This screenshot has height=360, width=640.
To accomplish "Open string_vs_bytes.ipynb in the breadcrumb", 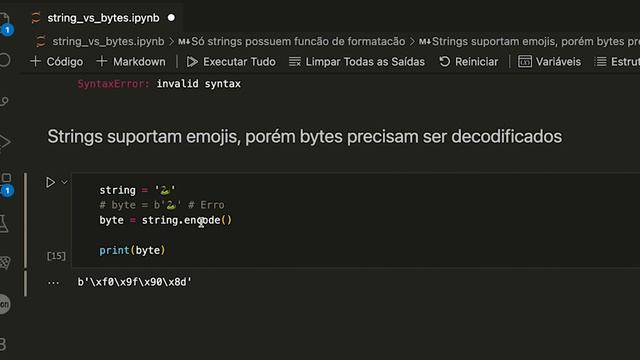I will pyautogui.click(x=108, y=41).
